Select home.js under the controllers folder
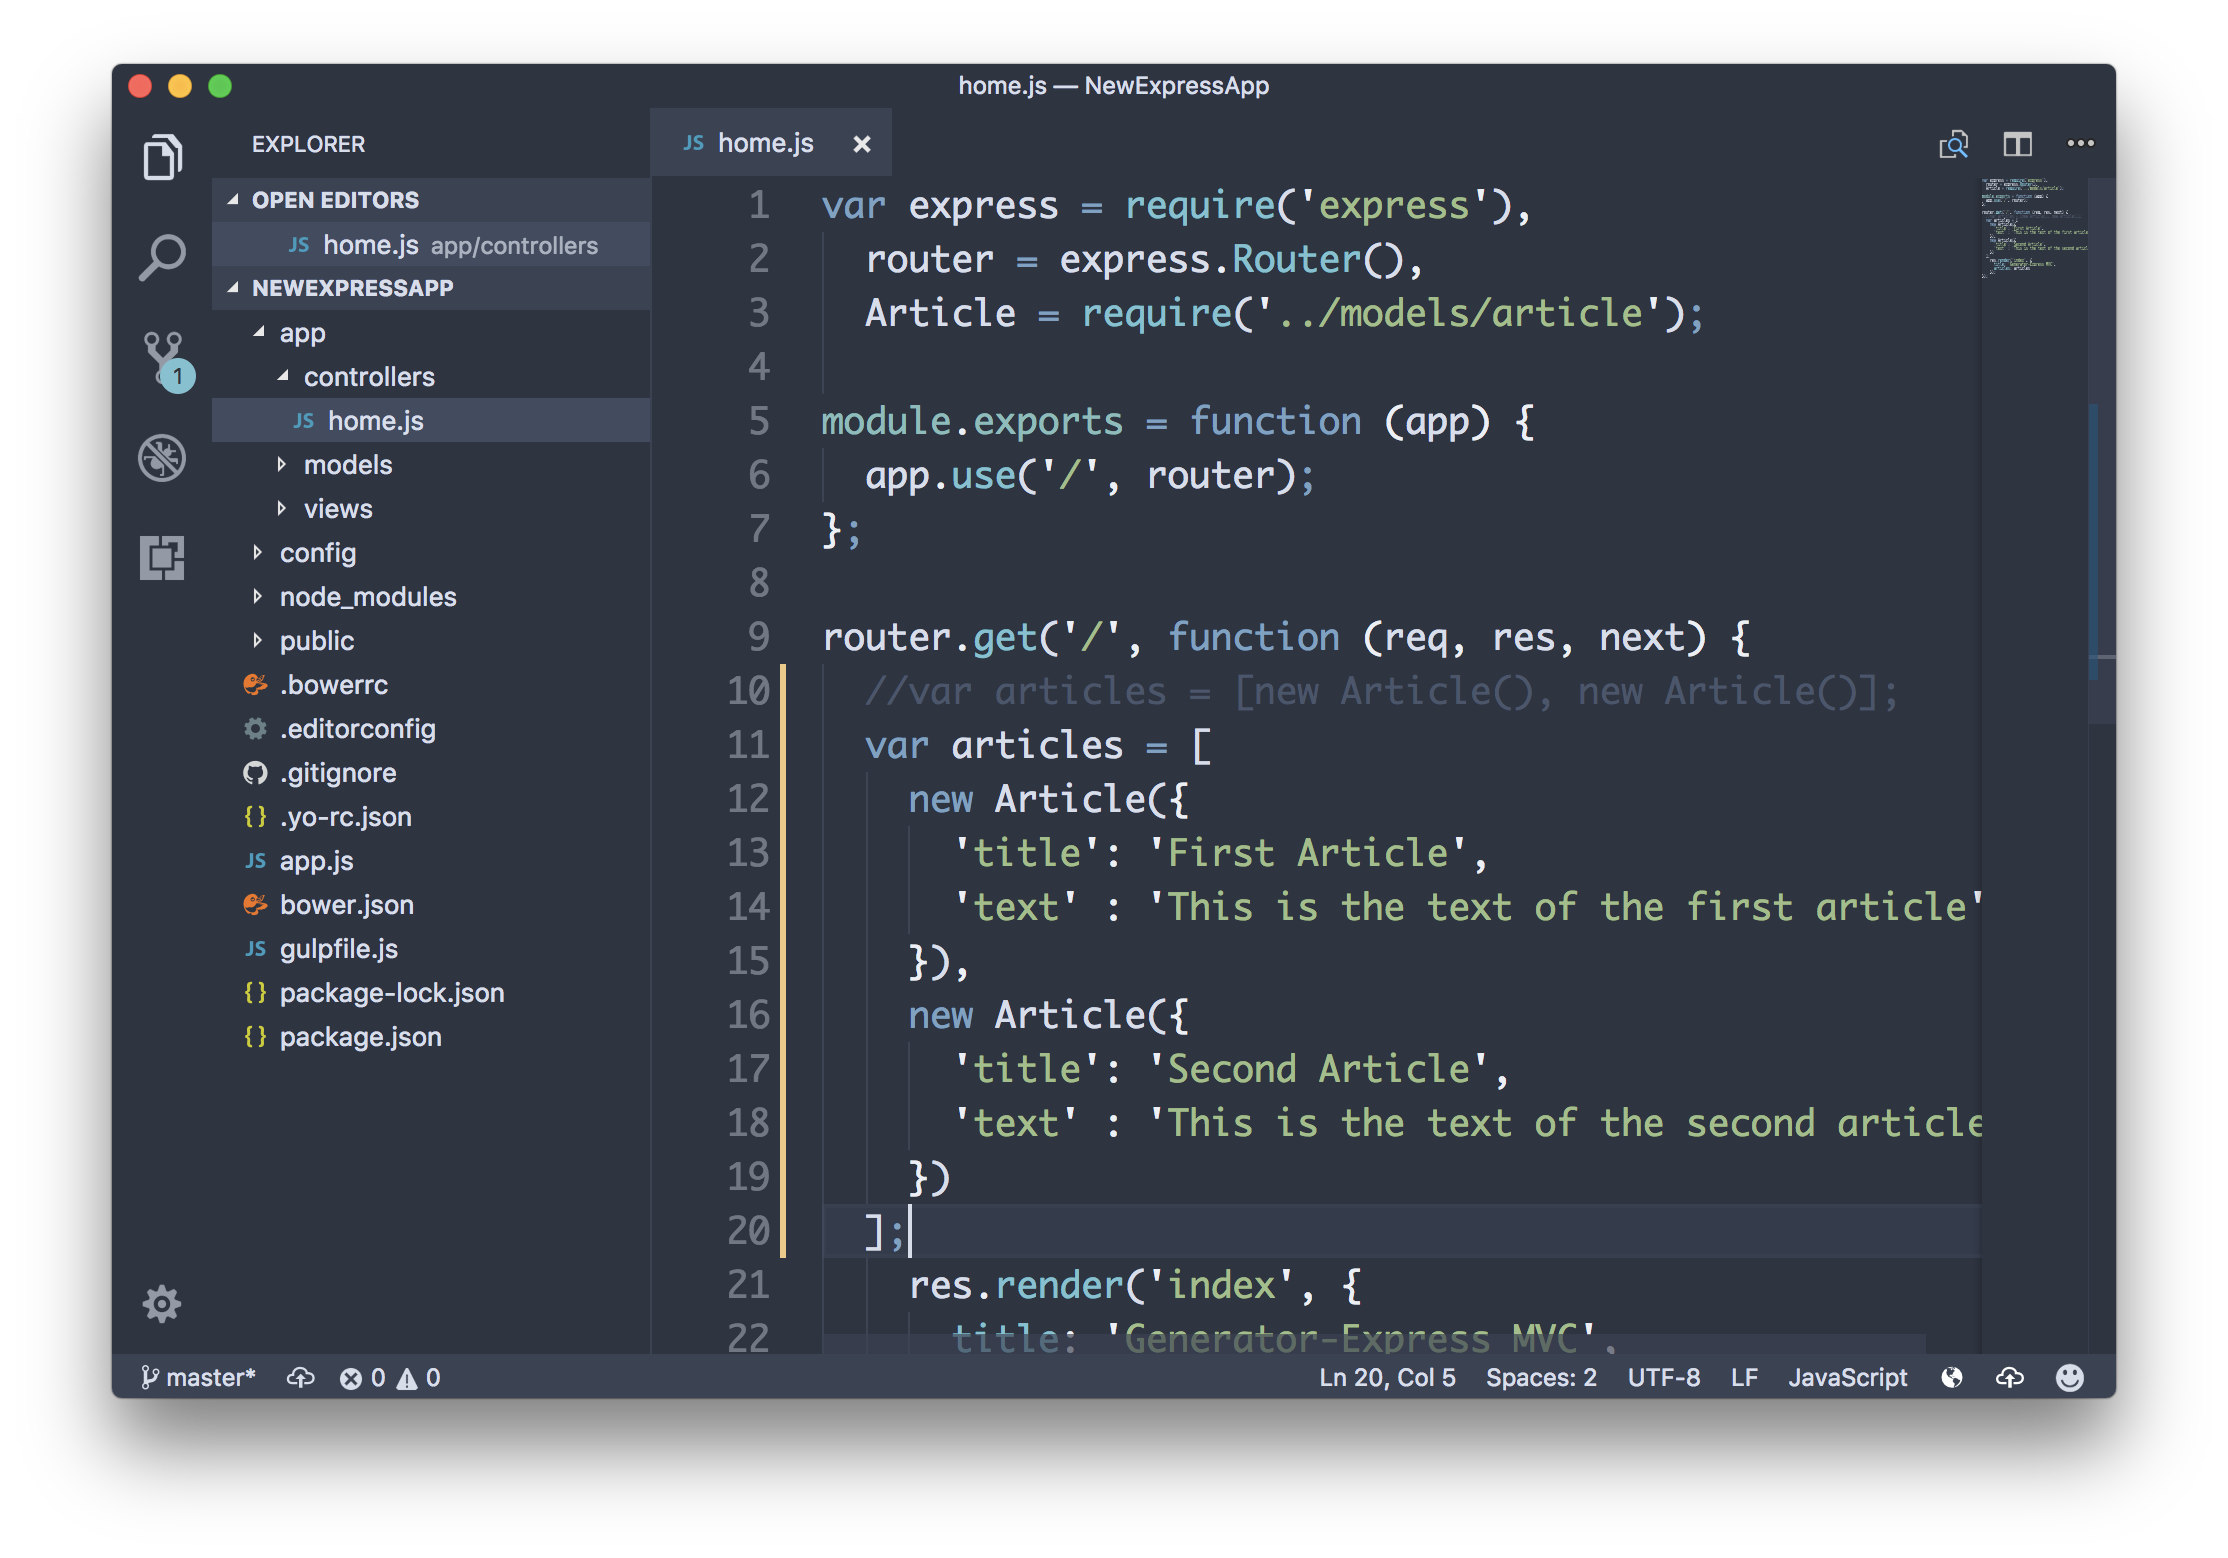Screen dimensions: 2228x1558 pyautogui.click(x=432, y=420)
